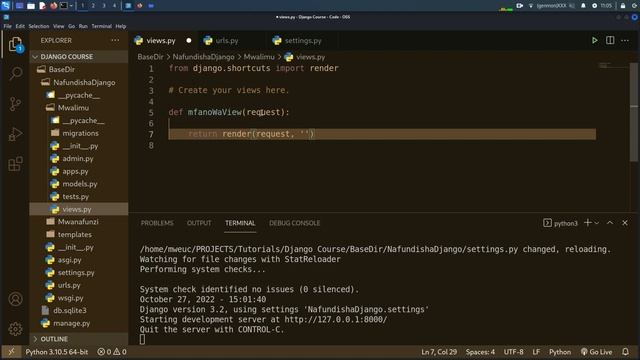Screen dimensions: 640x360
Task: Open the Run and Debug view
Action: click(16, 134)
